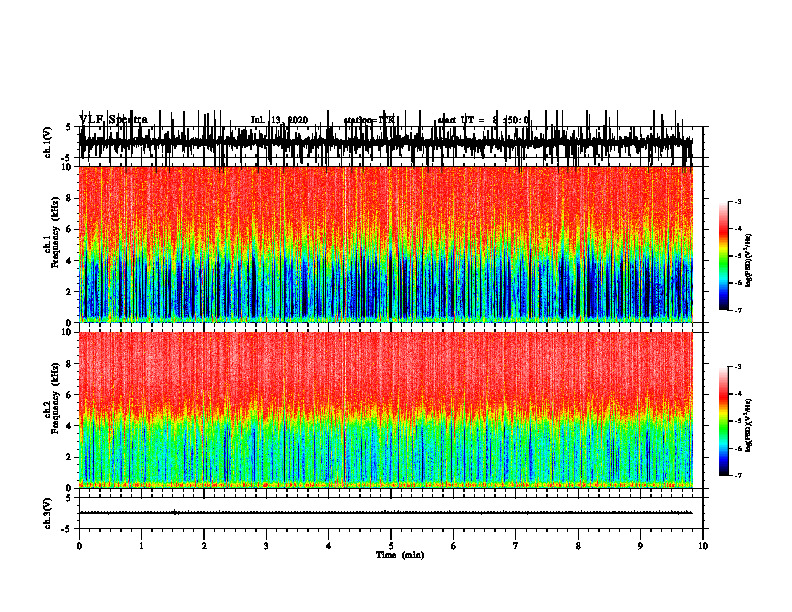The width and height of the screenshot is (792, 612).
Task: Click the ch.2 spectrogram color scale bar
Action: [x=724, y=421]
